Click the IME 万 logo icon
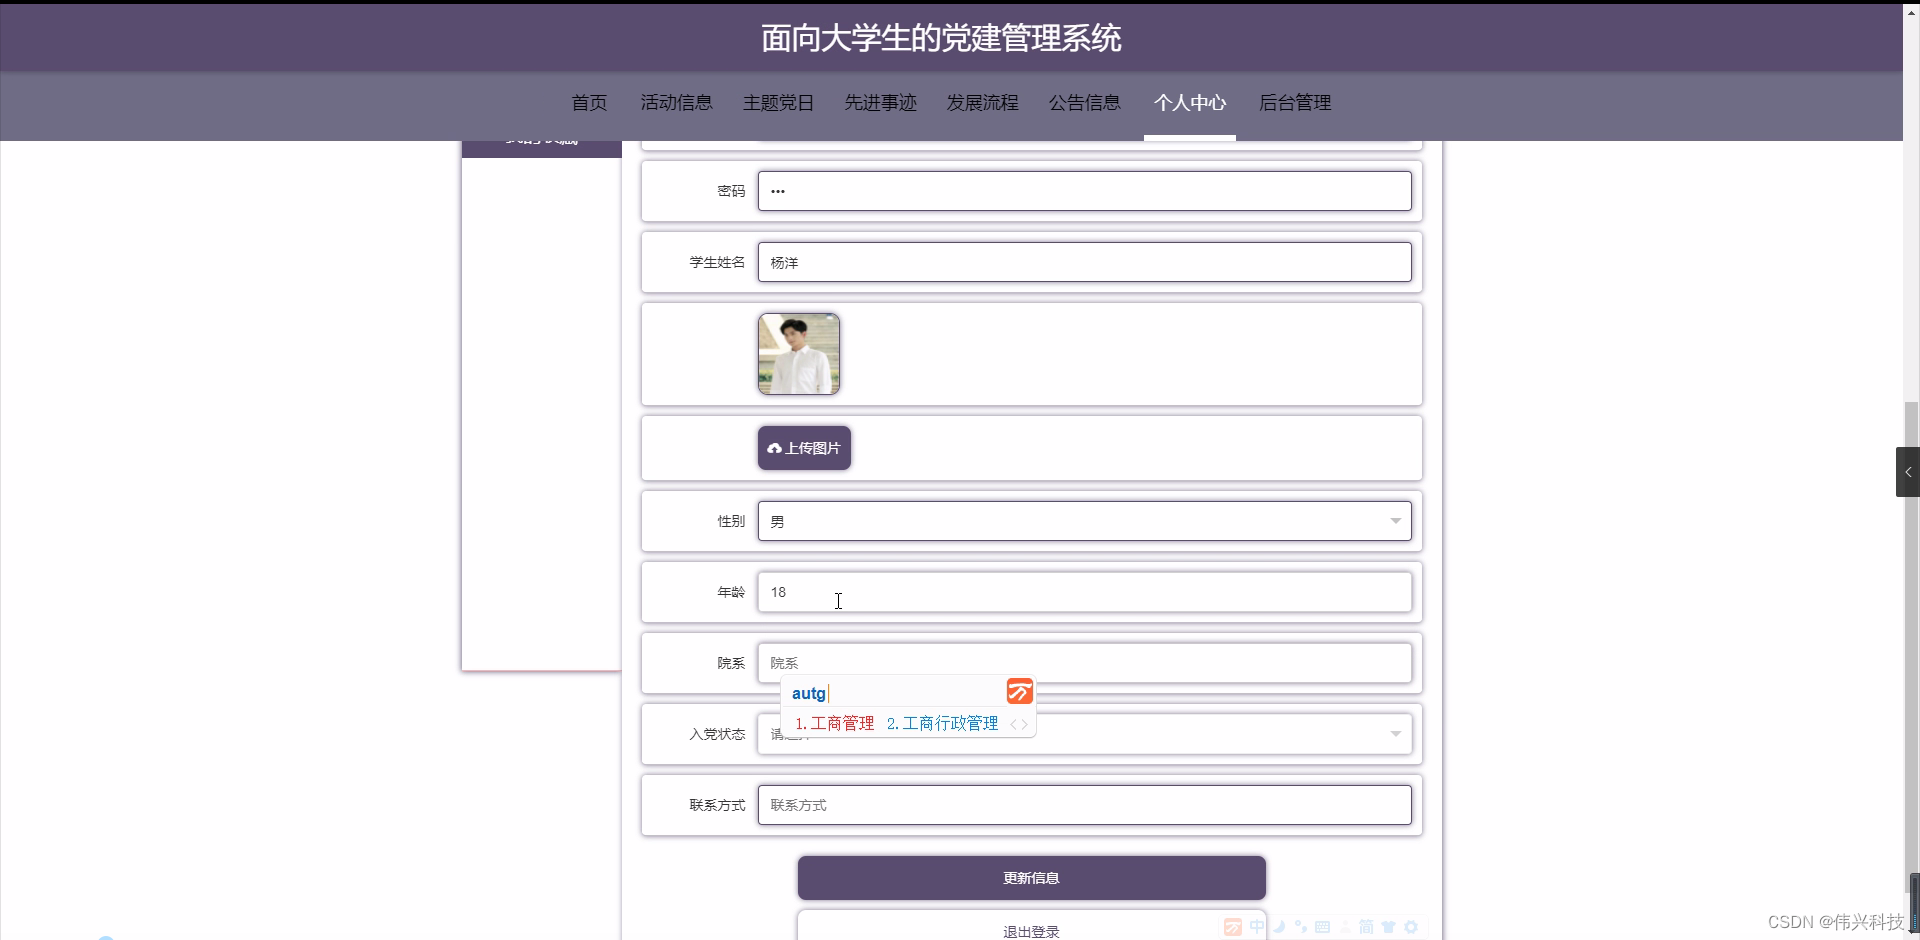This screenshot has width=1920, height=940. pos(1233,928)
